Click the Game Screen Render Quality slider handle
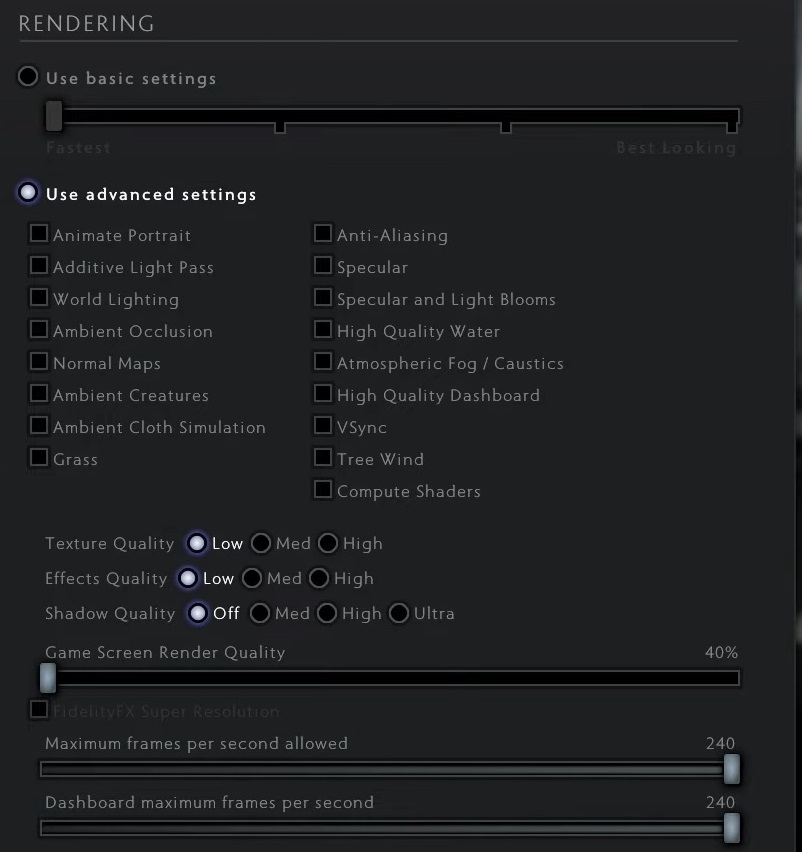The image size is (802, 852). pos(48,678)
